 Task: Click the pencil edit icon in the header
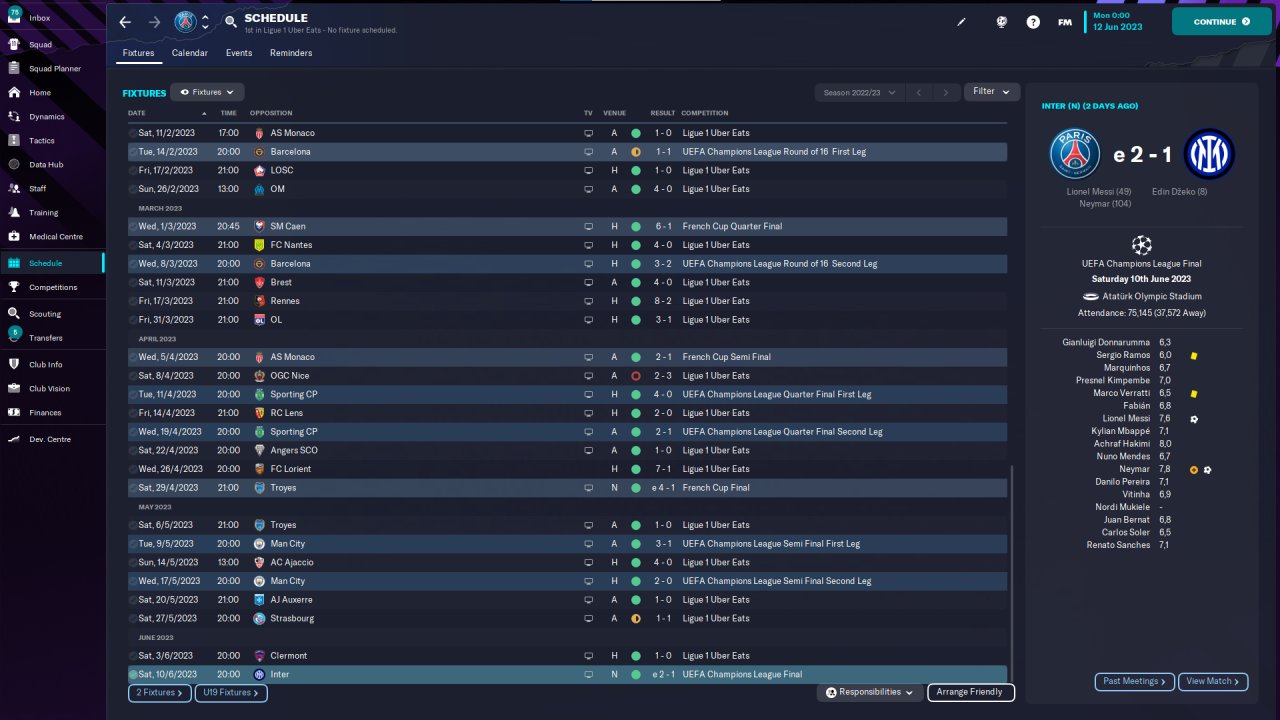pyautogui.click(x=962, y=22)
